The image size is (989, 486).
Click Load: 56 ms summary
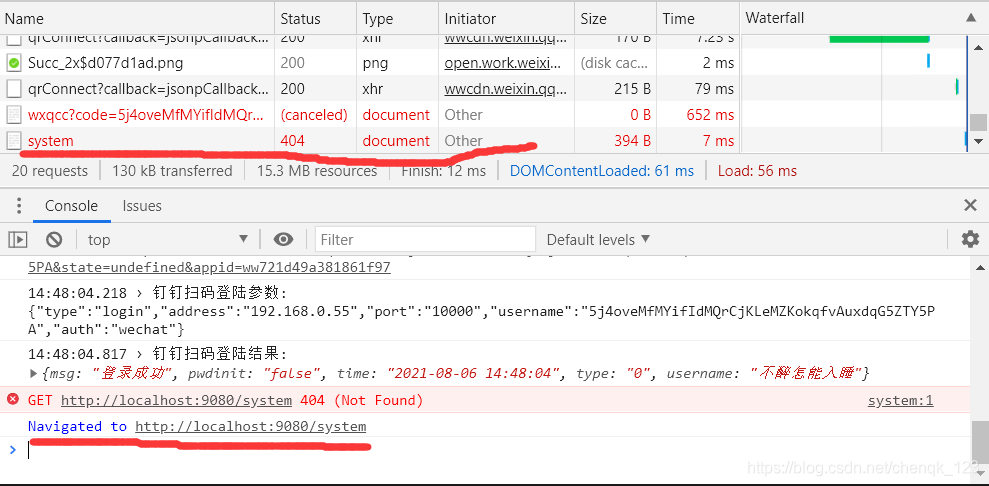point(758,171)
